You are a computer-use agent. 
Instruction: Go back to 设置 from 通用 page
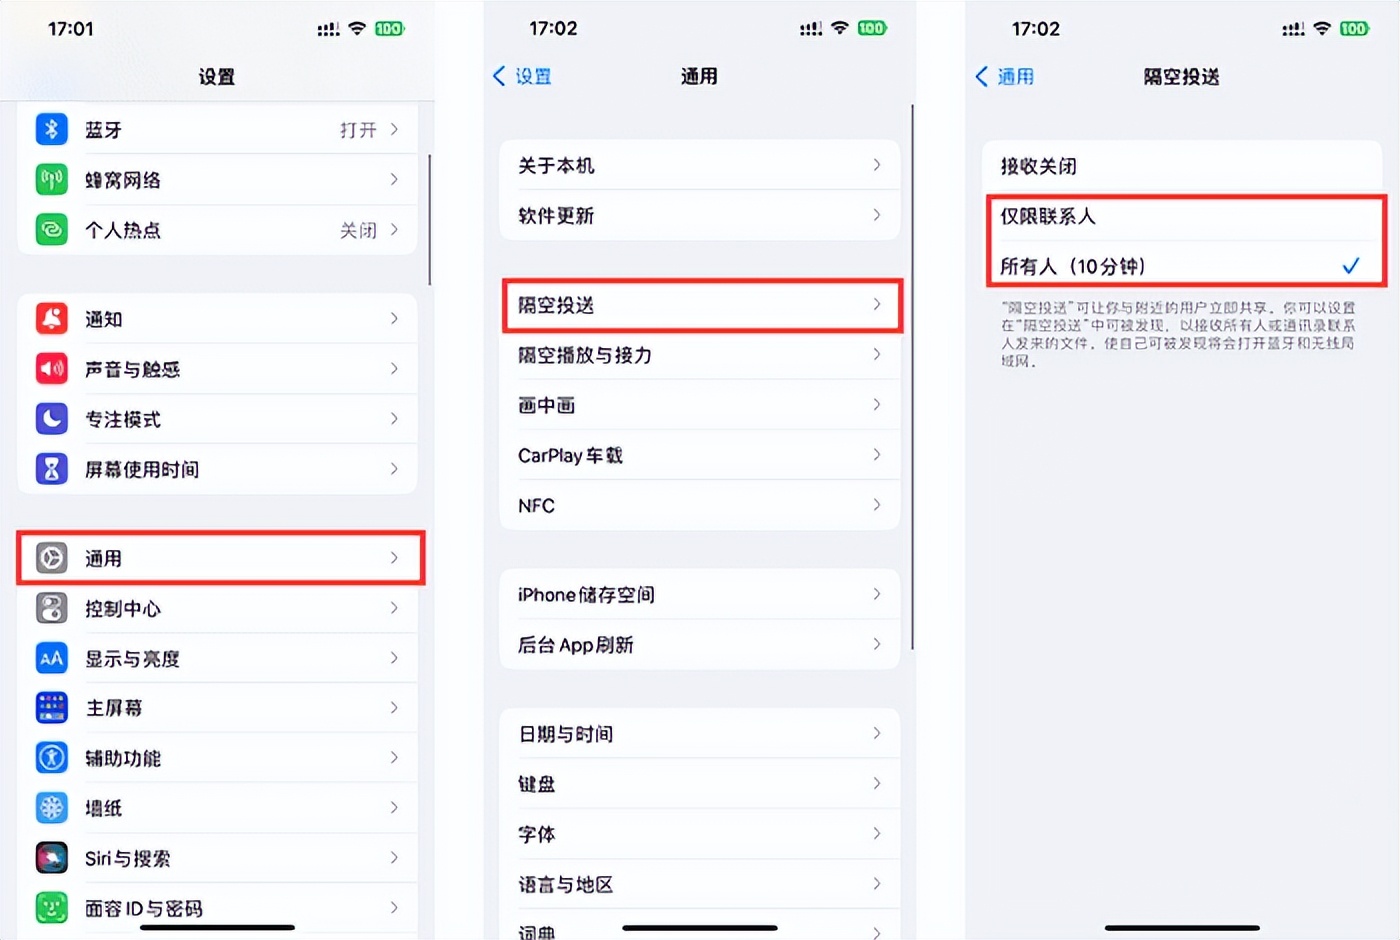click(x=522, y=76)
